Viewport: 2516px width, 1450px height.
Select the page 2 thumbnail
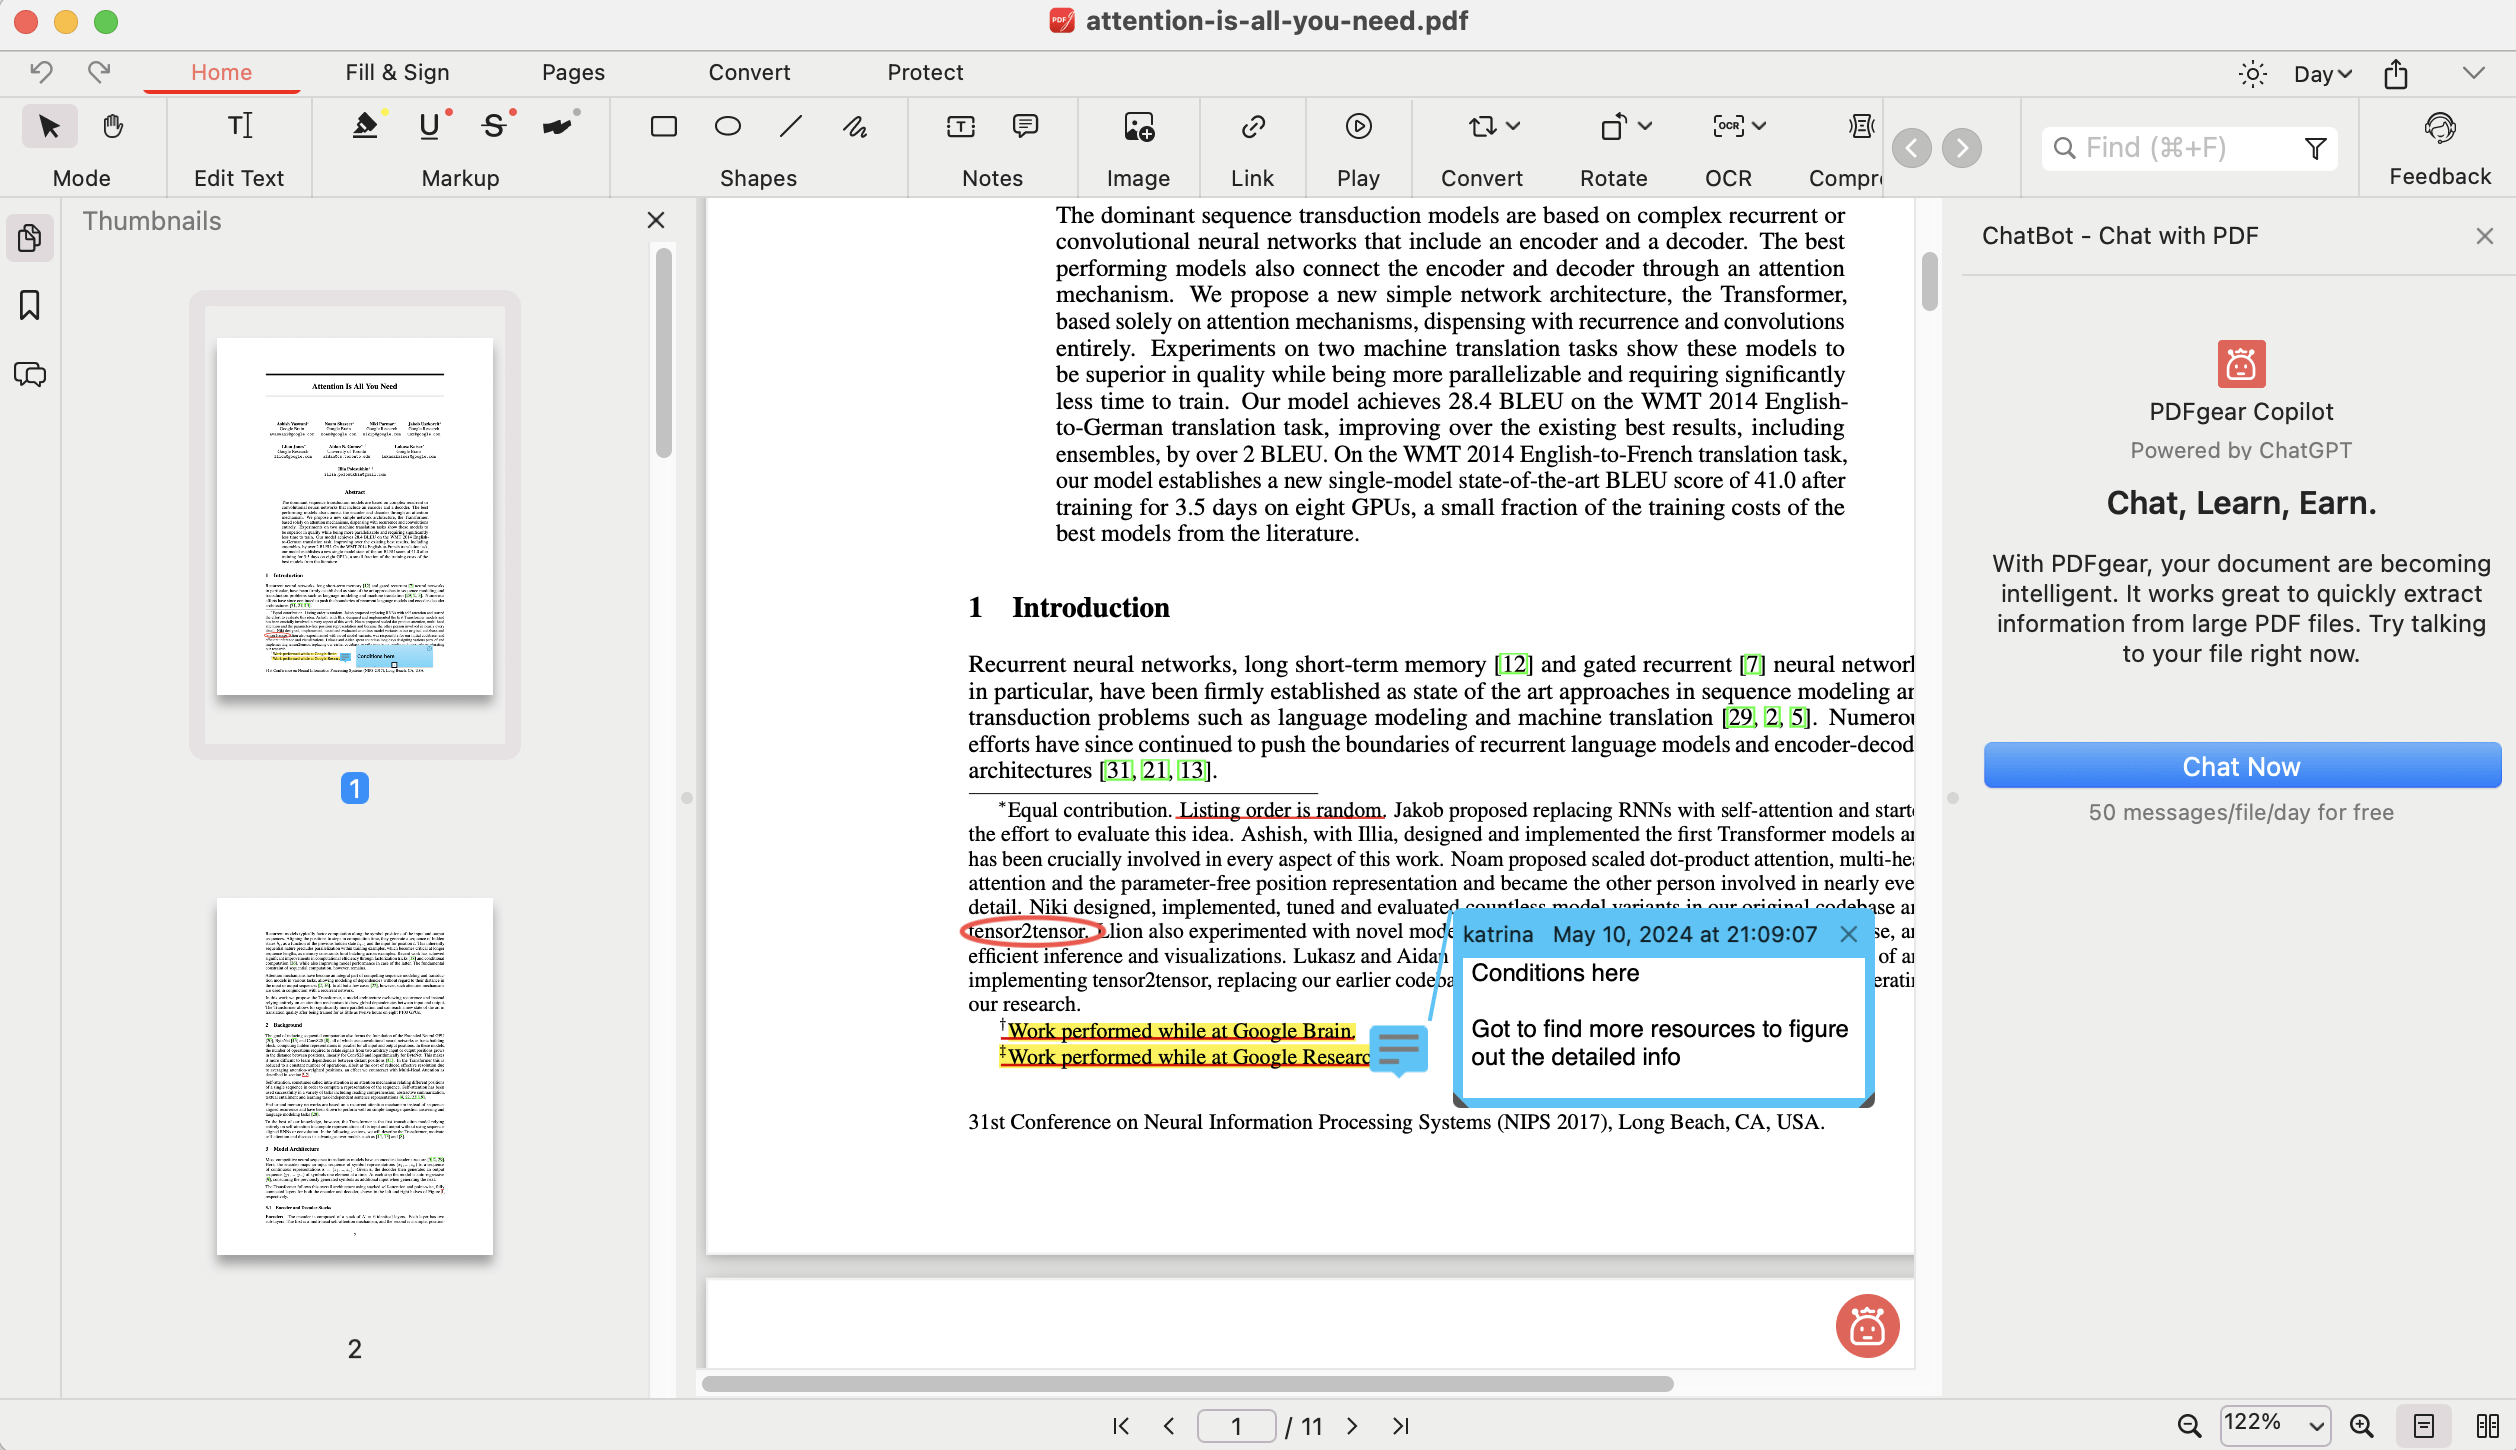[x=355, y=1076]
